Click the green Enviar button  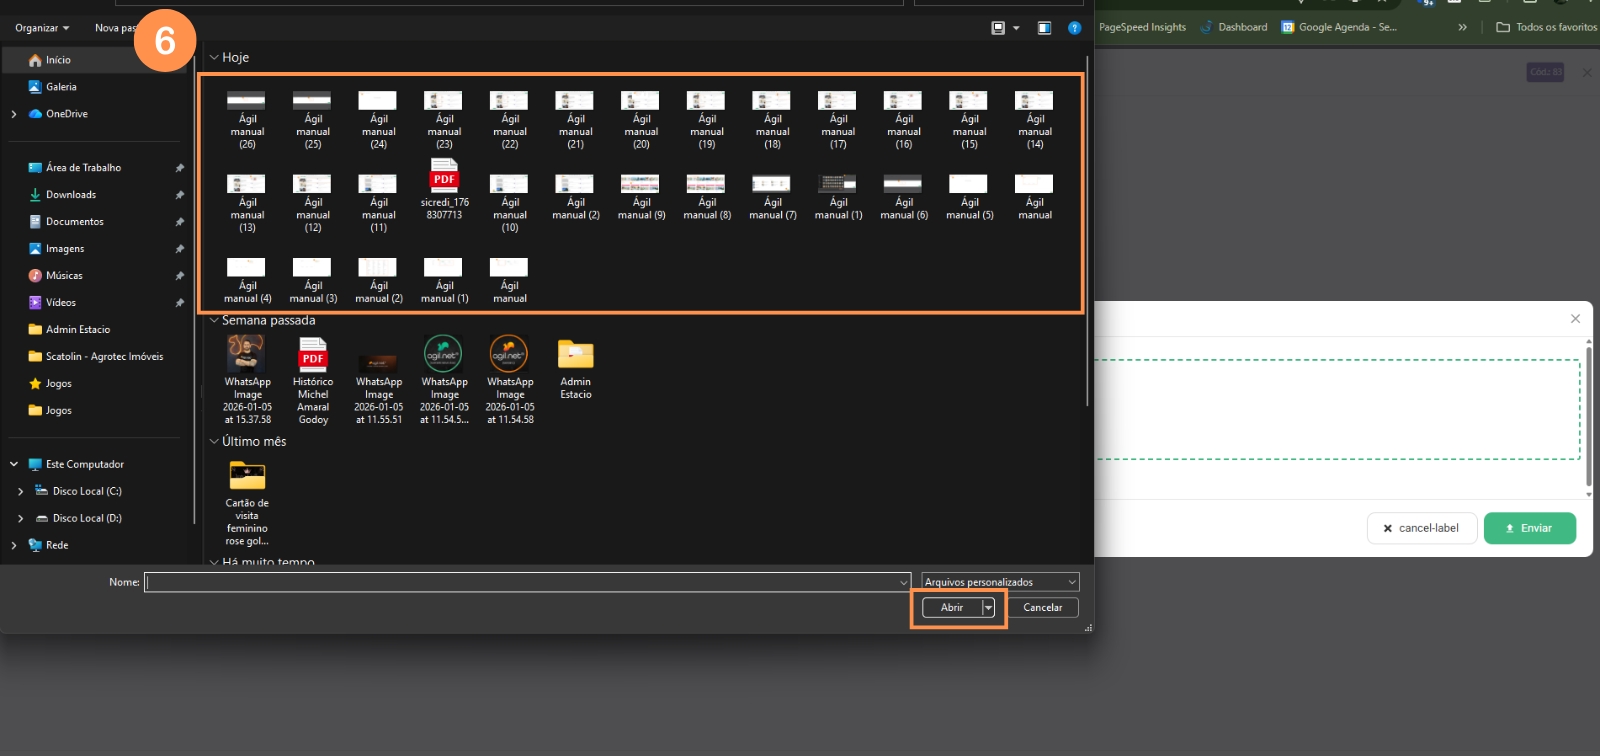1529,528
